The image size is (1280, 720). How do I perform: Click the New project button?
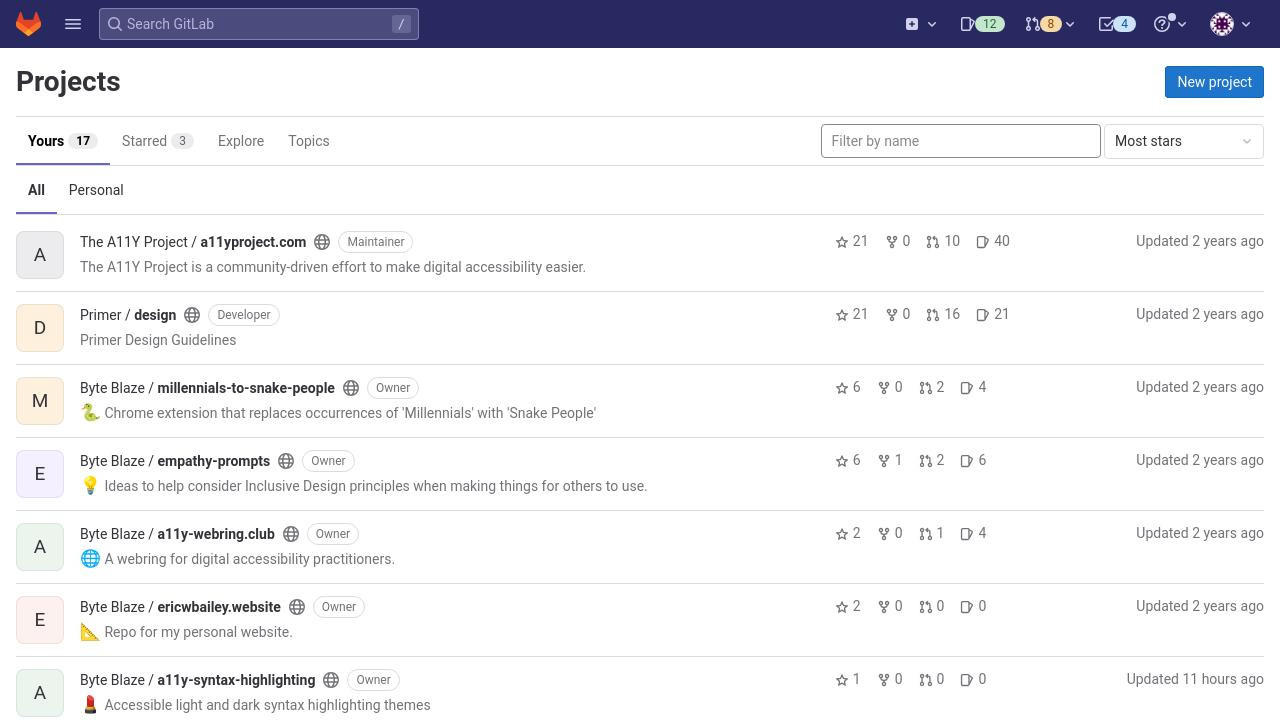(1214, 82)
